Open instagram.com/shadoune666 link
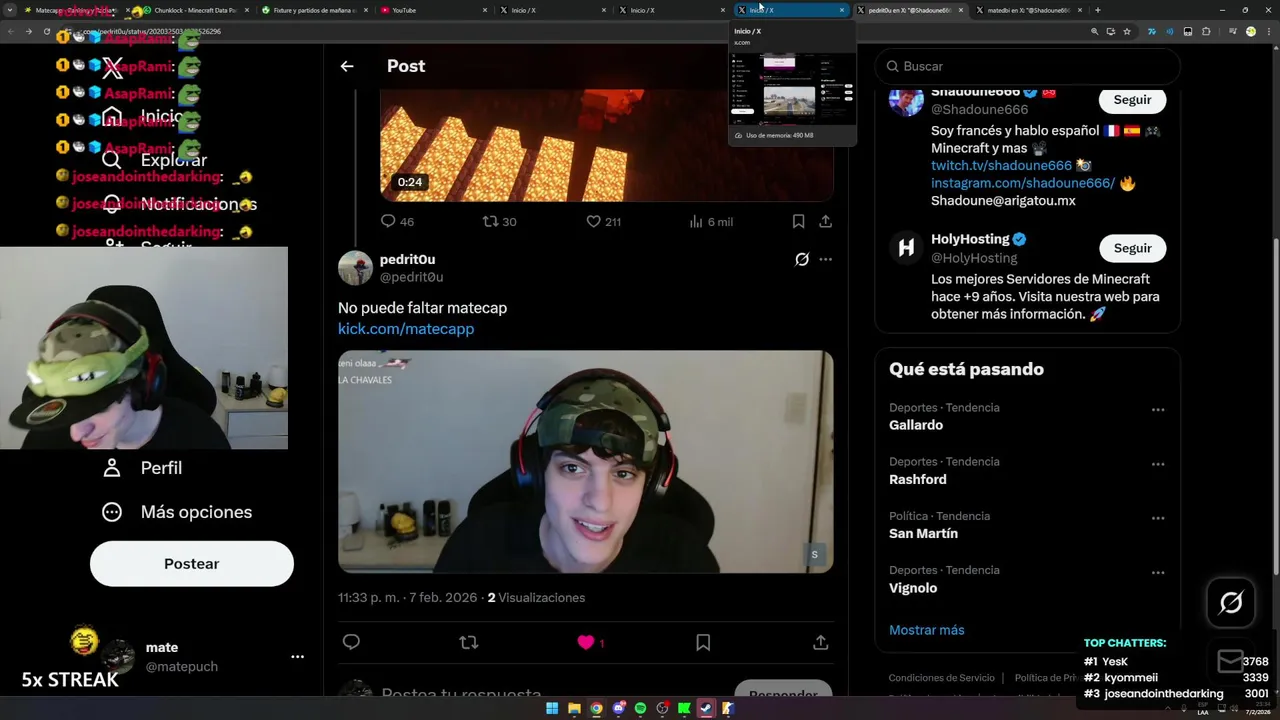Viewport: 1280px width, 720px height. click(1023, 183)
